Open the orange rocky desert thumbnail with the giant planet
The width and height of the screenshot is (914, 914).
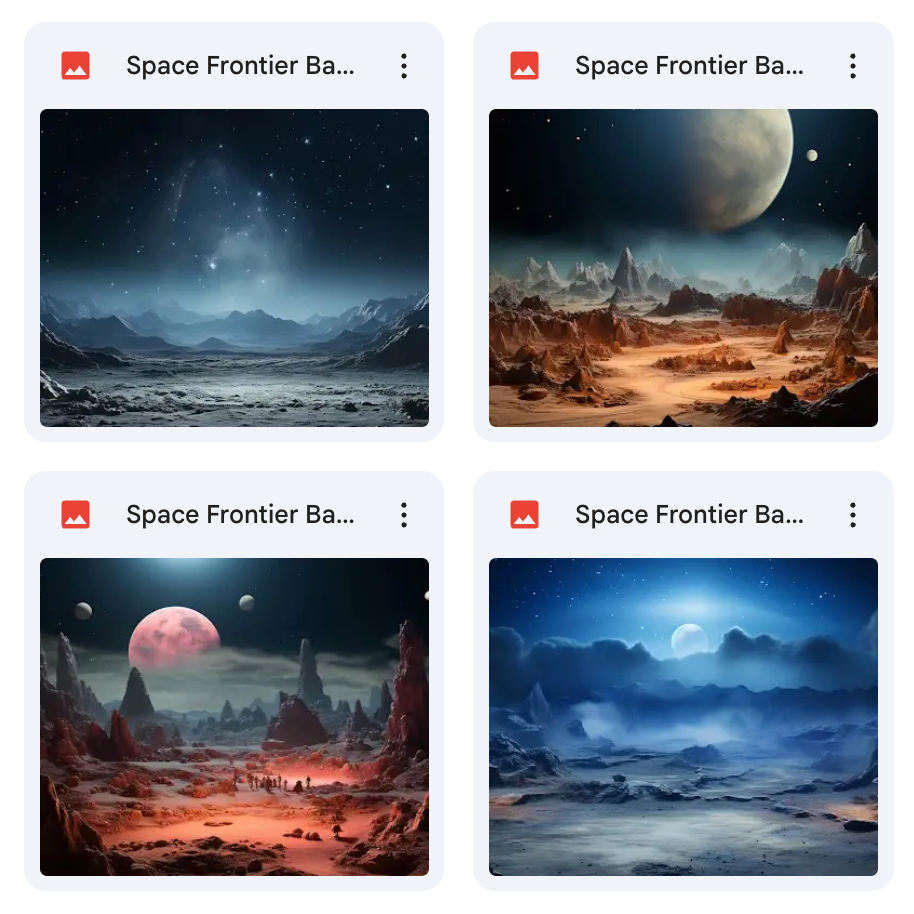(683, 268)
